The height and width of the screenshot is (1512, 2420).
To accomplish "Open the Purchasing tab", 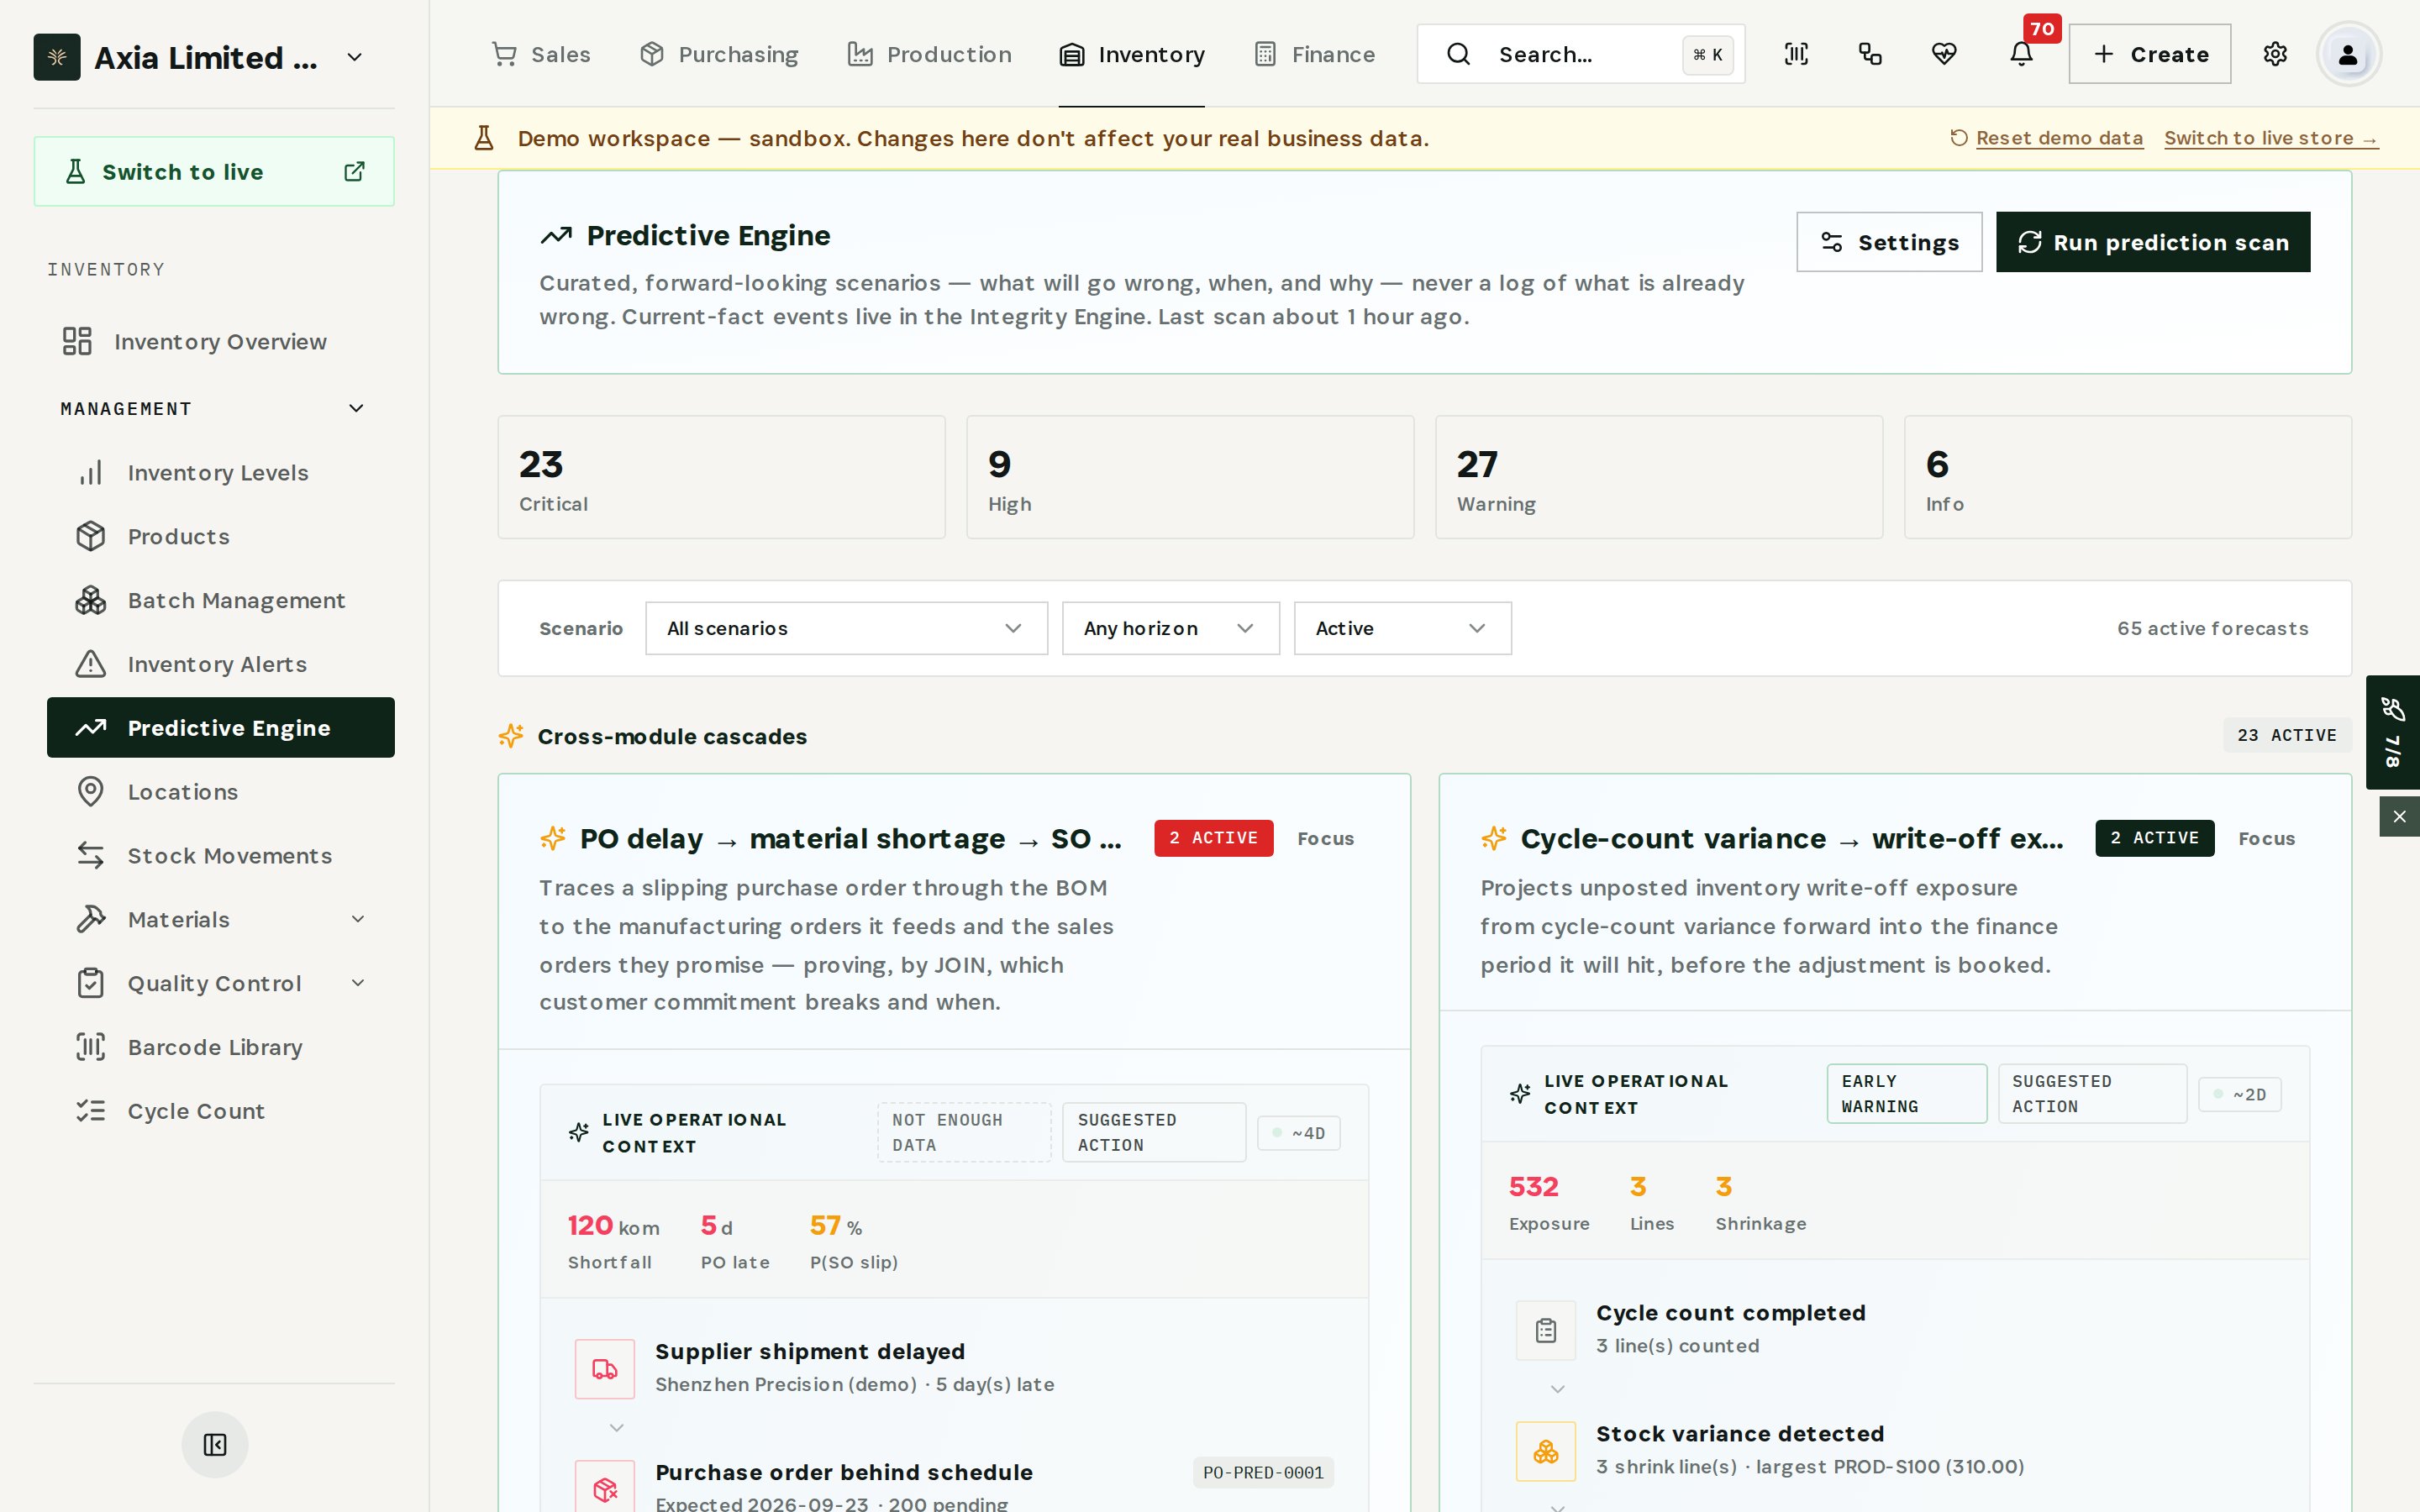I will click(719, 54).
